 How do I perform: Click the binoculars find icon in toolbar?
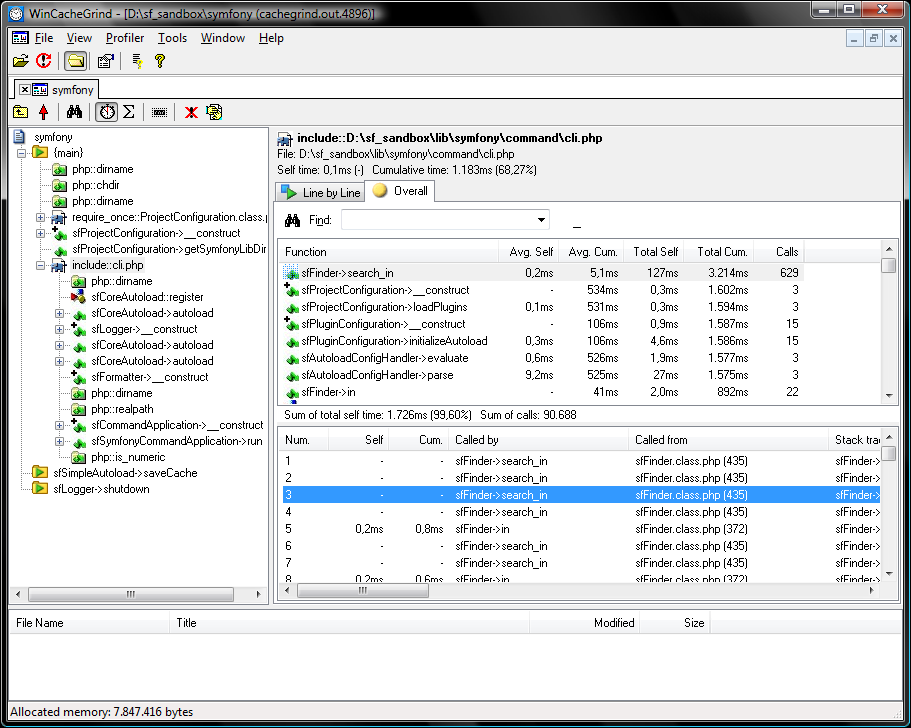click(74, 112)
